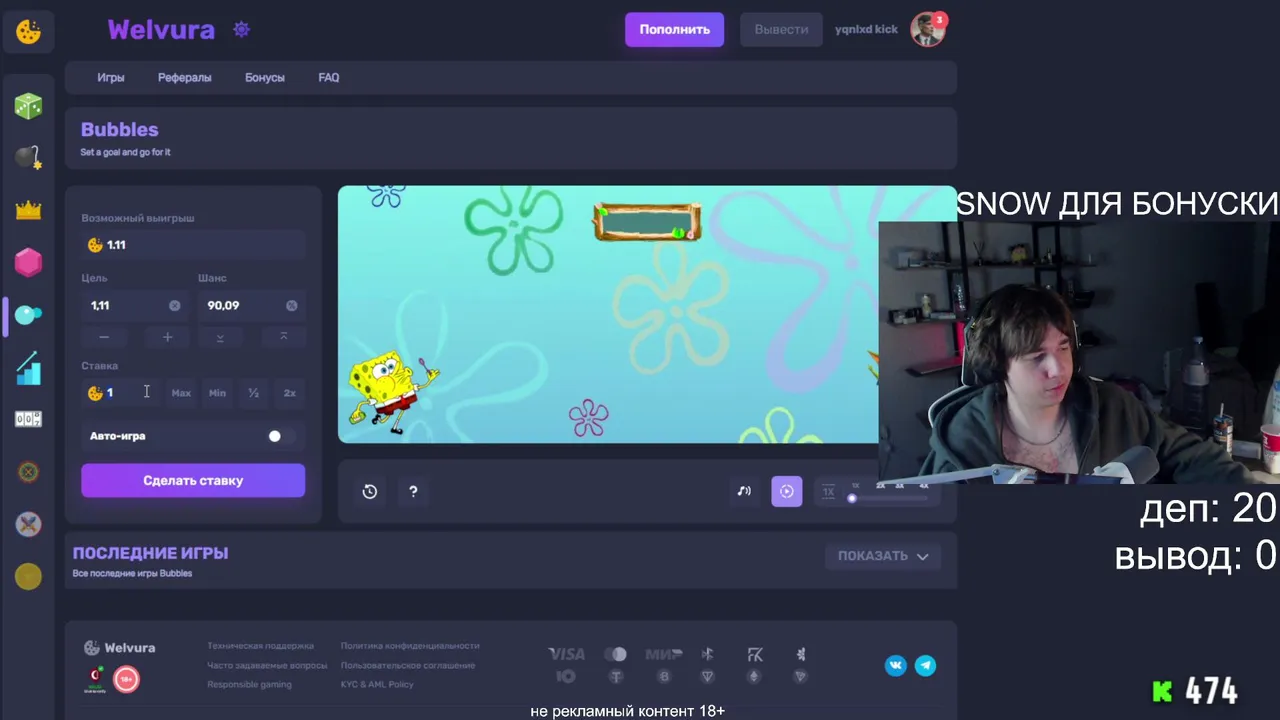
Task: Open the VK social link
Action: [896, 665]
